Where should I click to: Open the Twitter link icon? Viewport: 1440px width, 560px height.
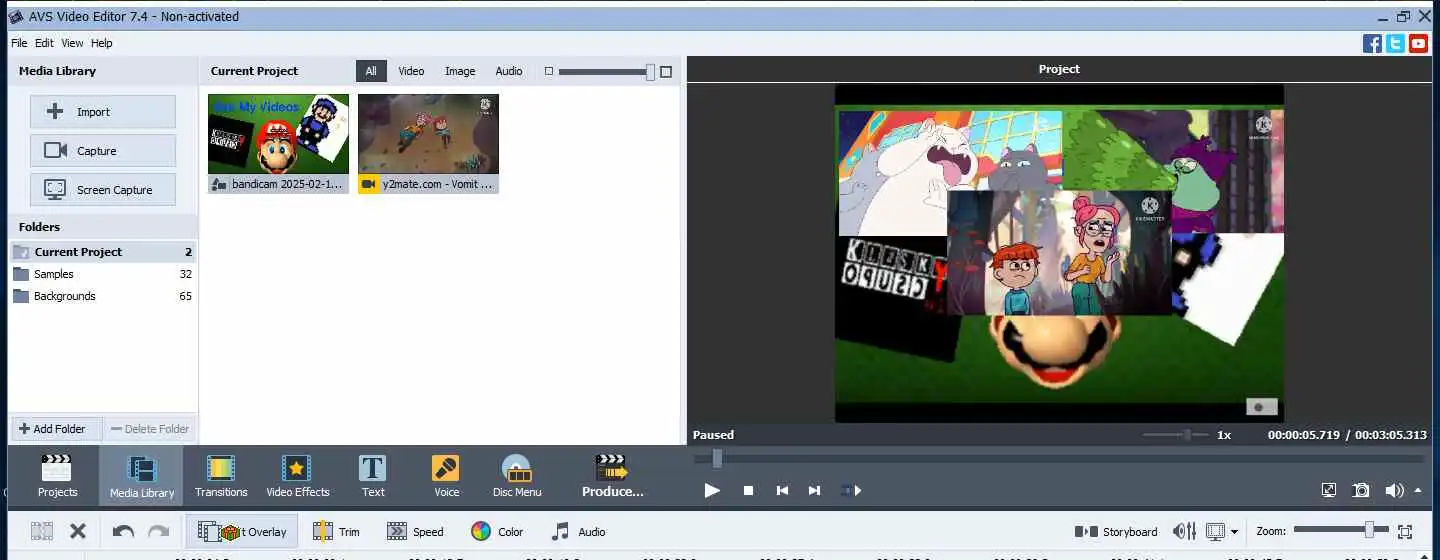[x=1395, y=43]
